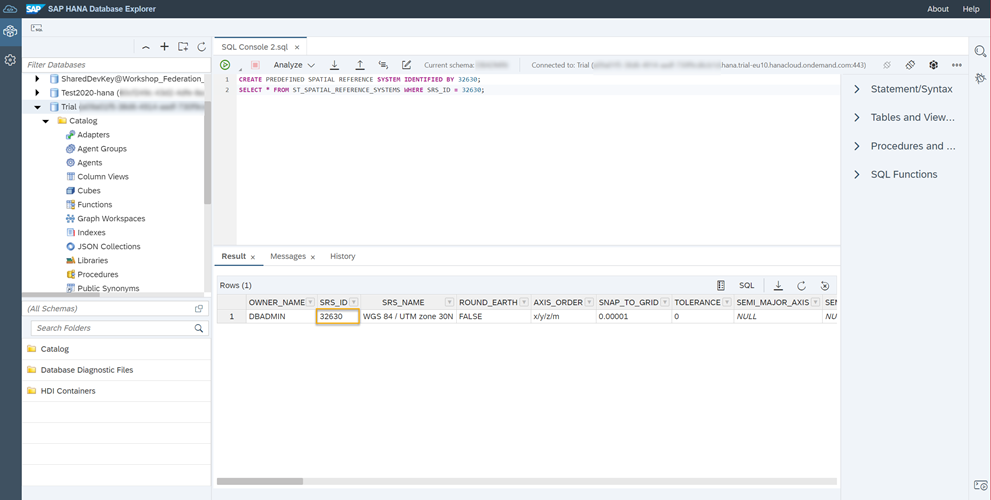991x500 pixels.
Task: Open SNAP_TO_GRID column filter dropdown
Action: point(665,302)
